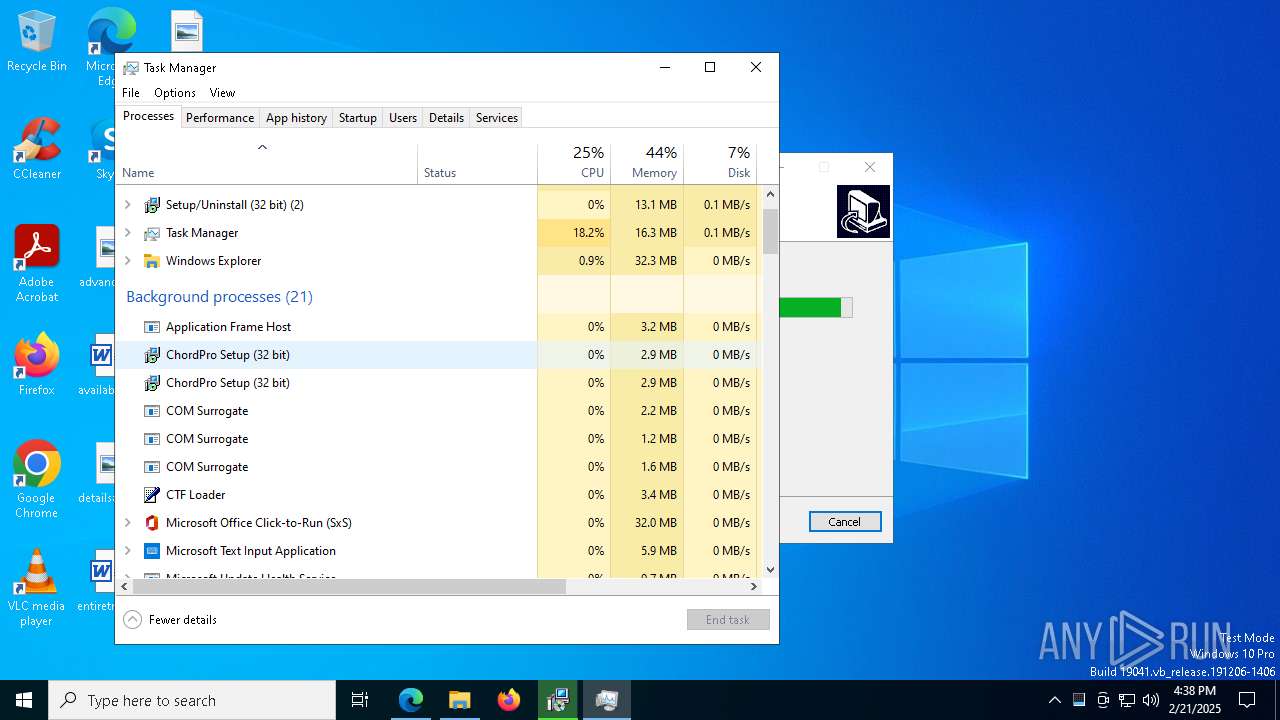Click the Application Frame Host icon

pyautogui.click(x=152, y=327)
